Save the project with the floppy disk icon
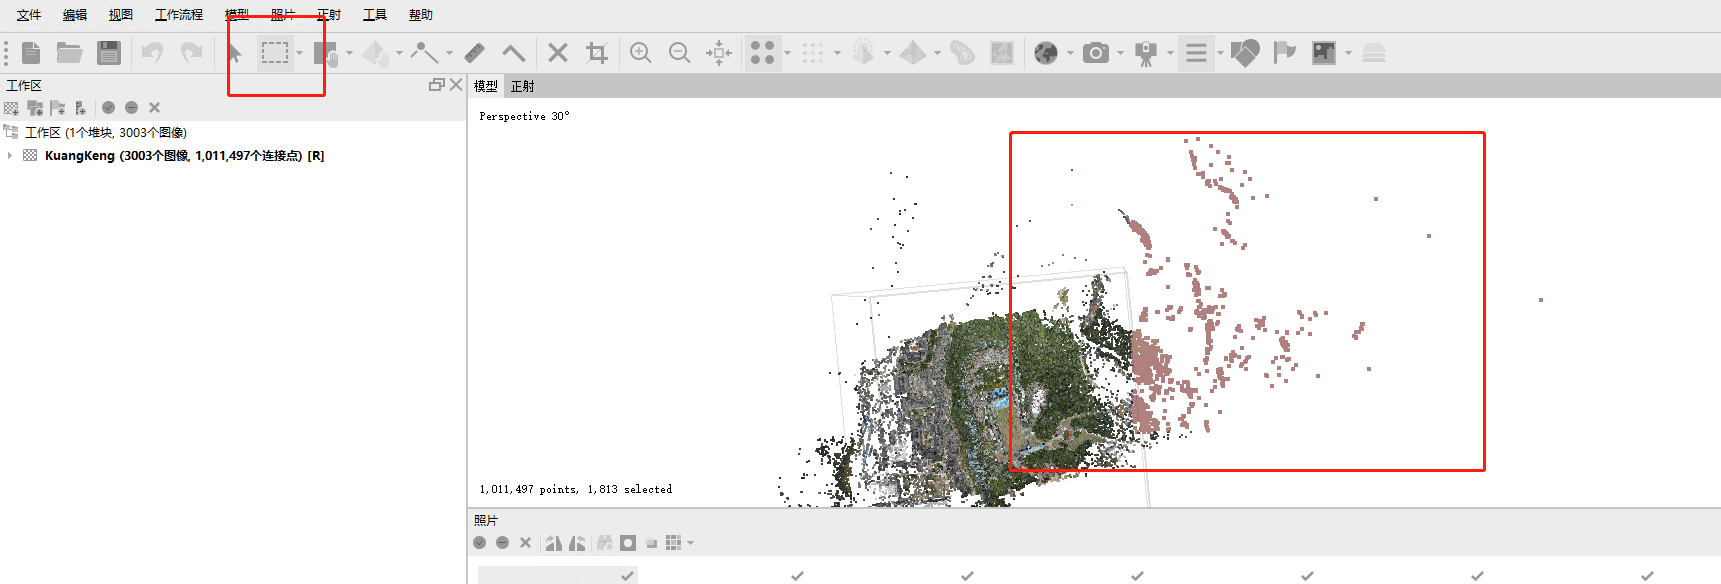The height and width of the screenshot is (584, 1721). click(109, 53)
